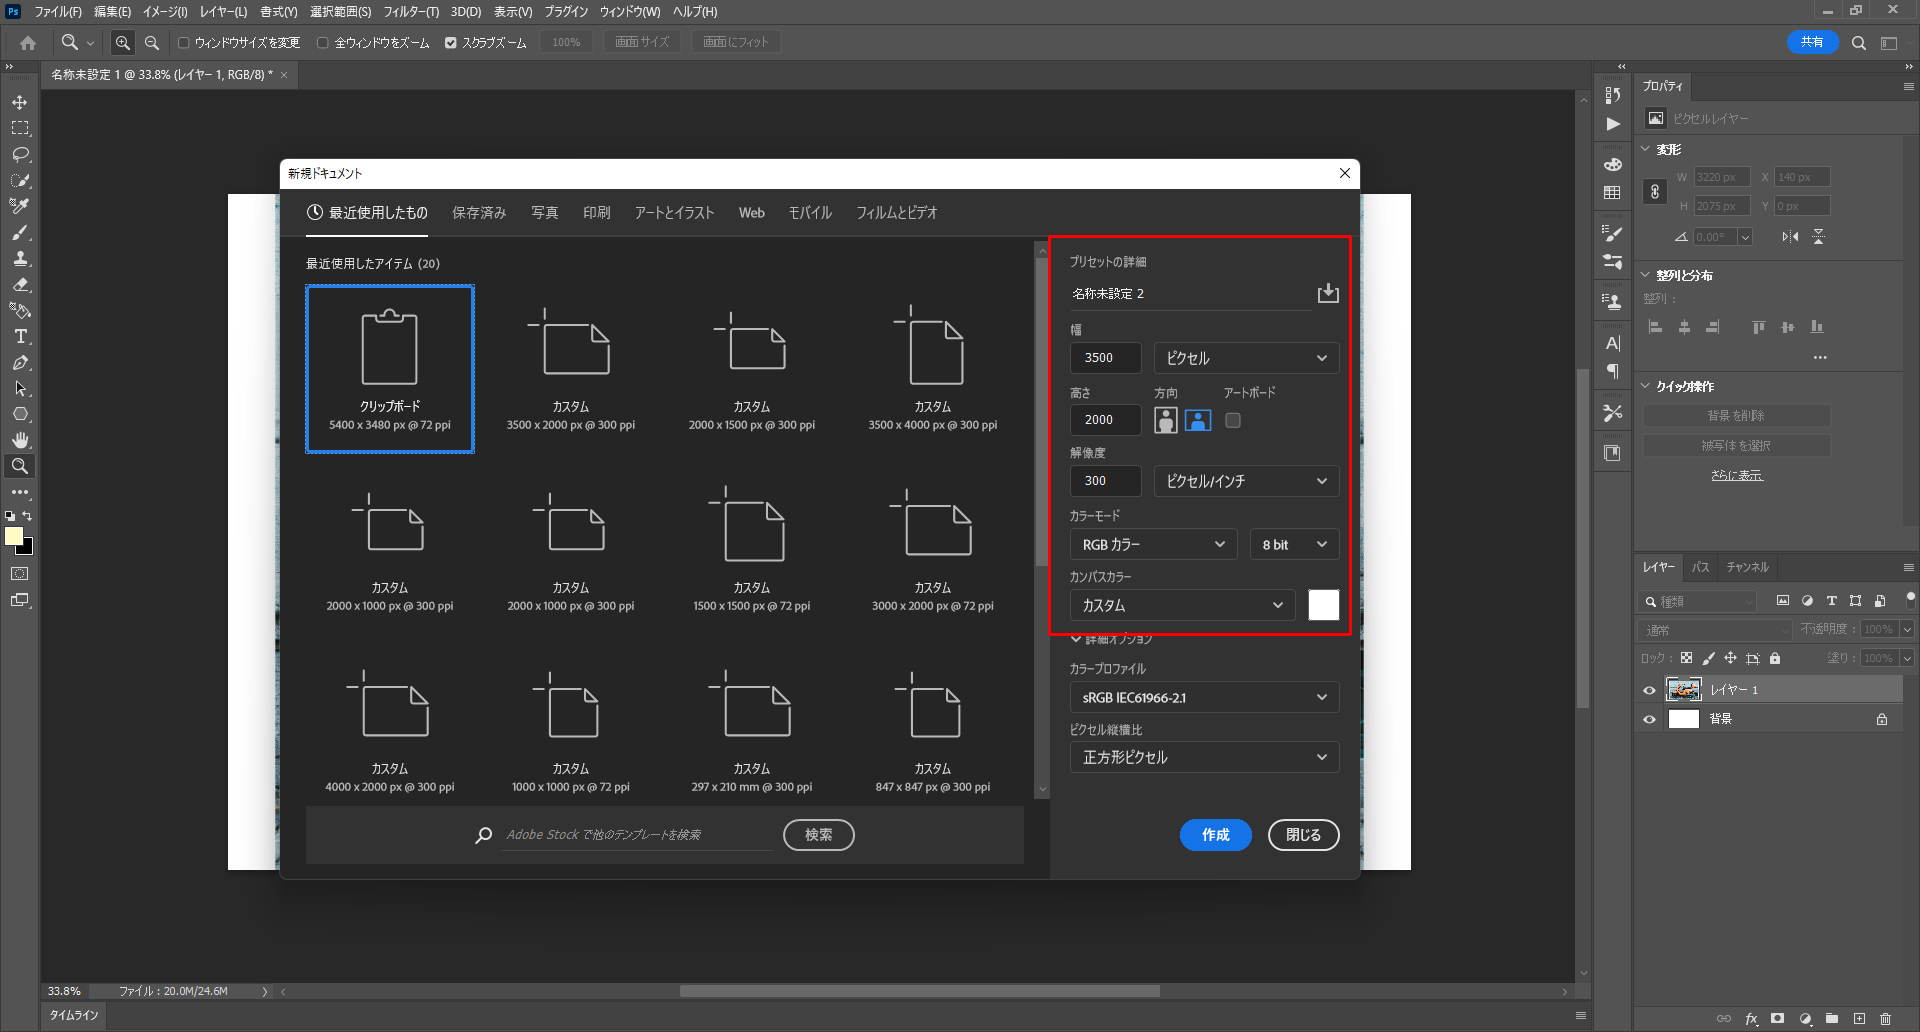This screenshot has width=1920, height=1032.
Task: Open the RGB カラー color mode dropdown
Action: [x=1153, y=544]
